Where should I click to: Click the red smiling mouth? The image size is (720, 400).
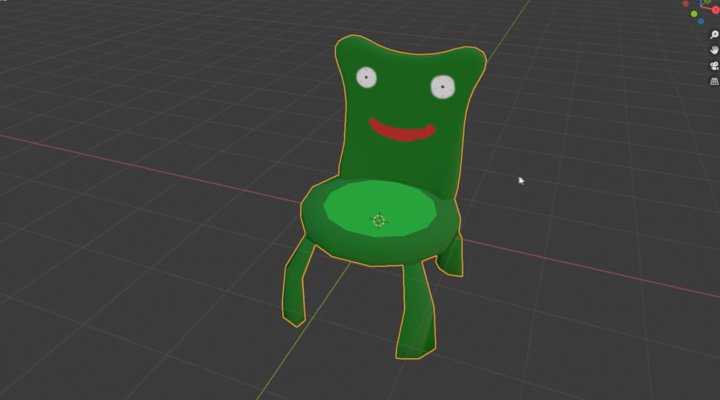tap(402, 132)
